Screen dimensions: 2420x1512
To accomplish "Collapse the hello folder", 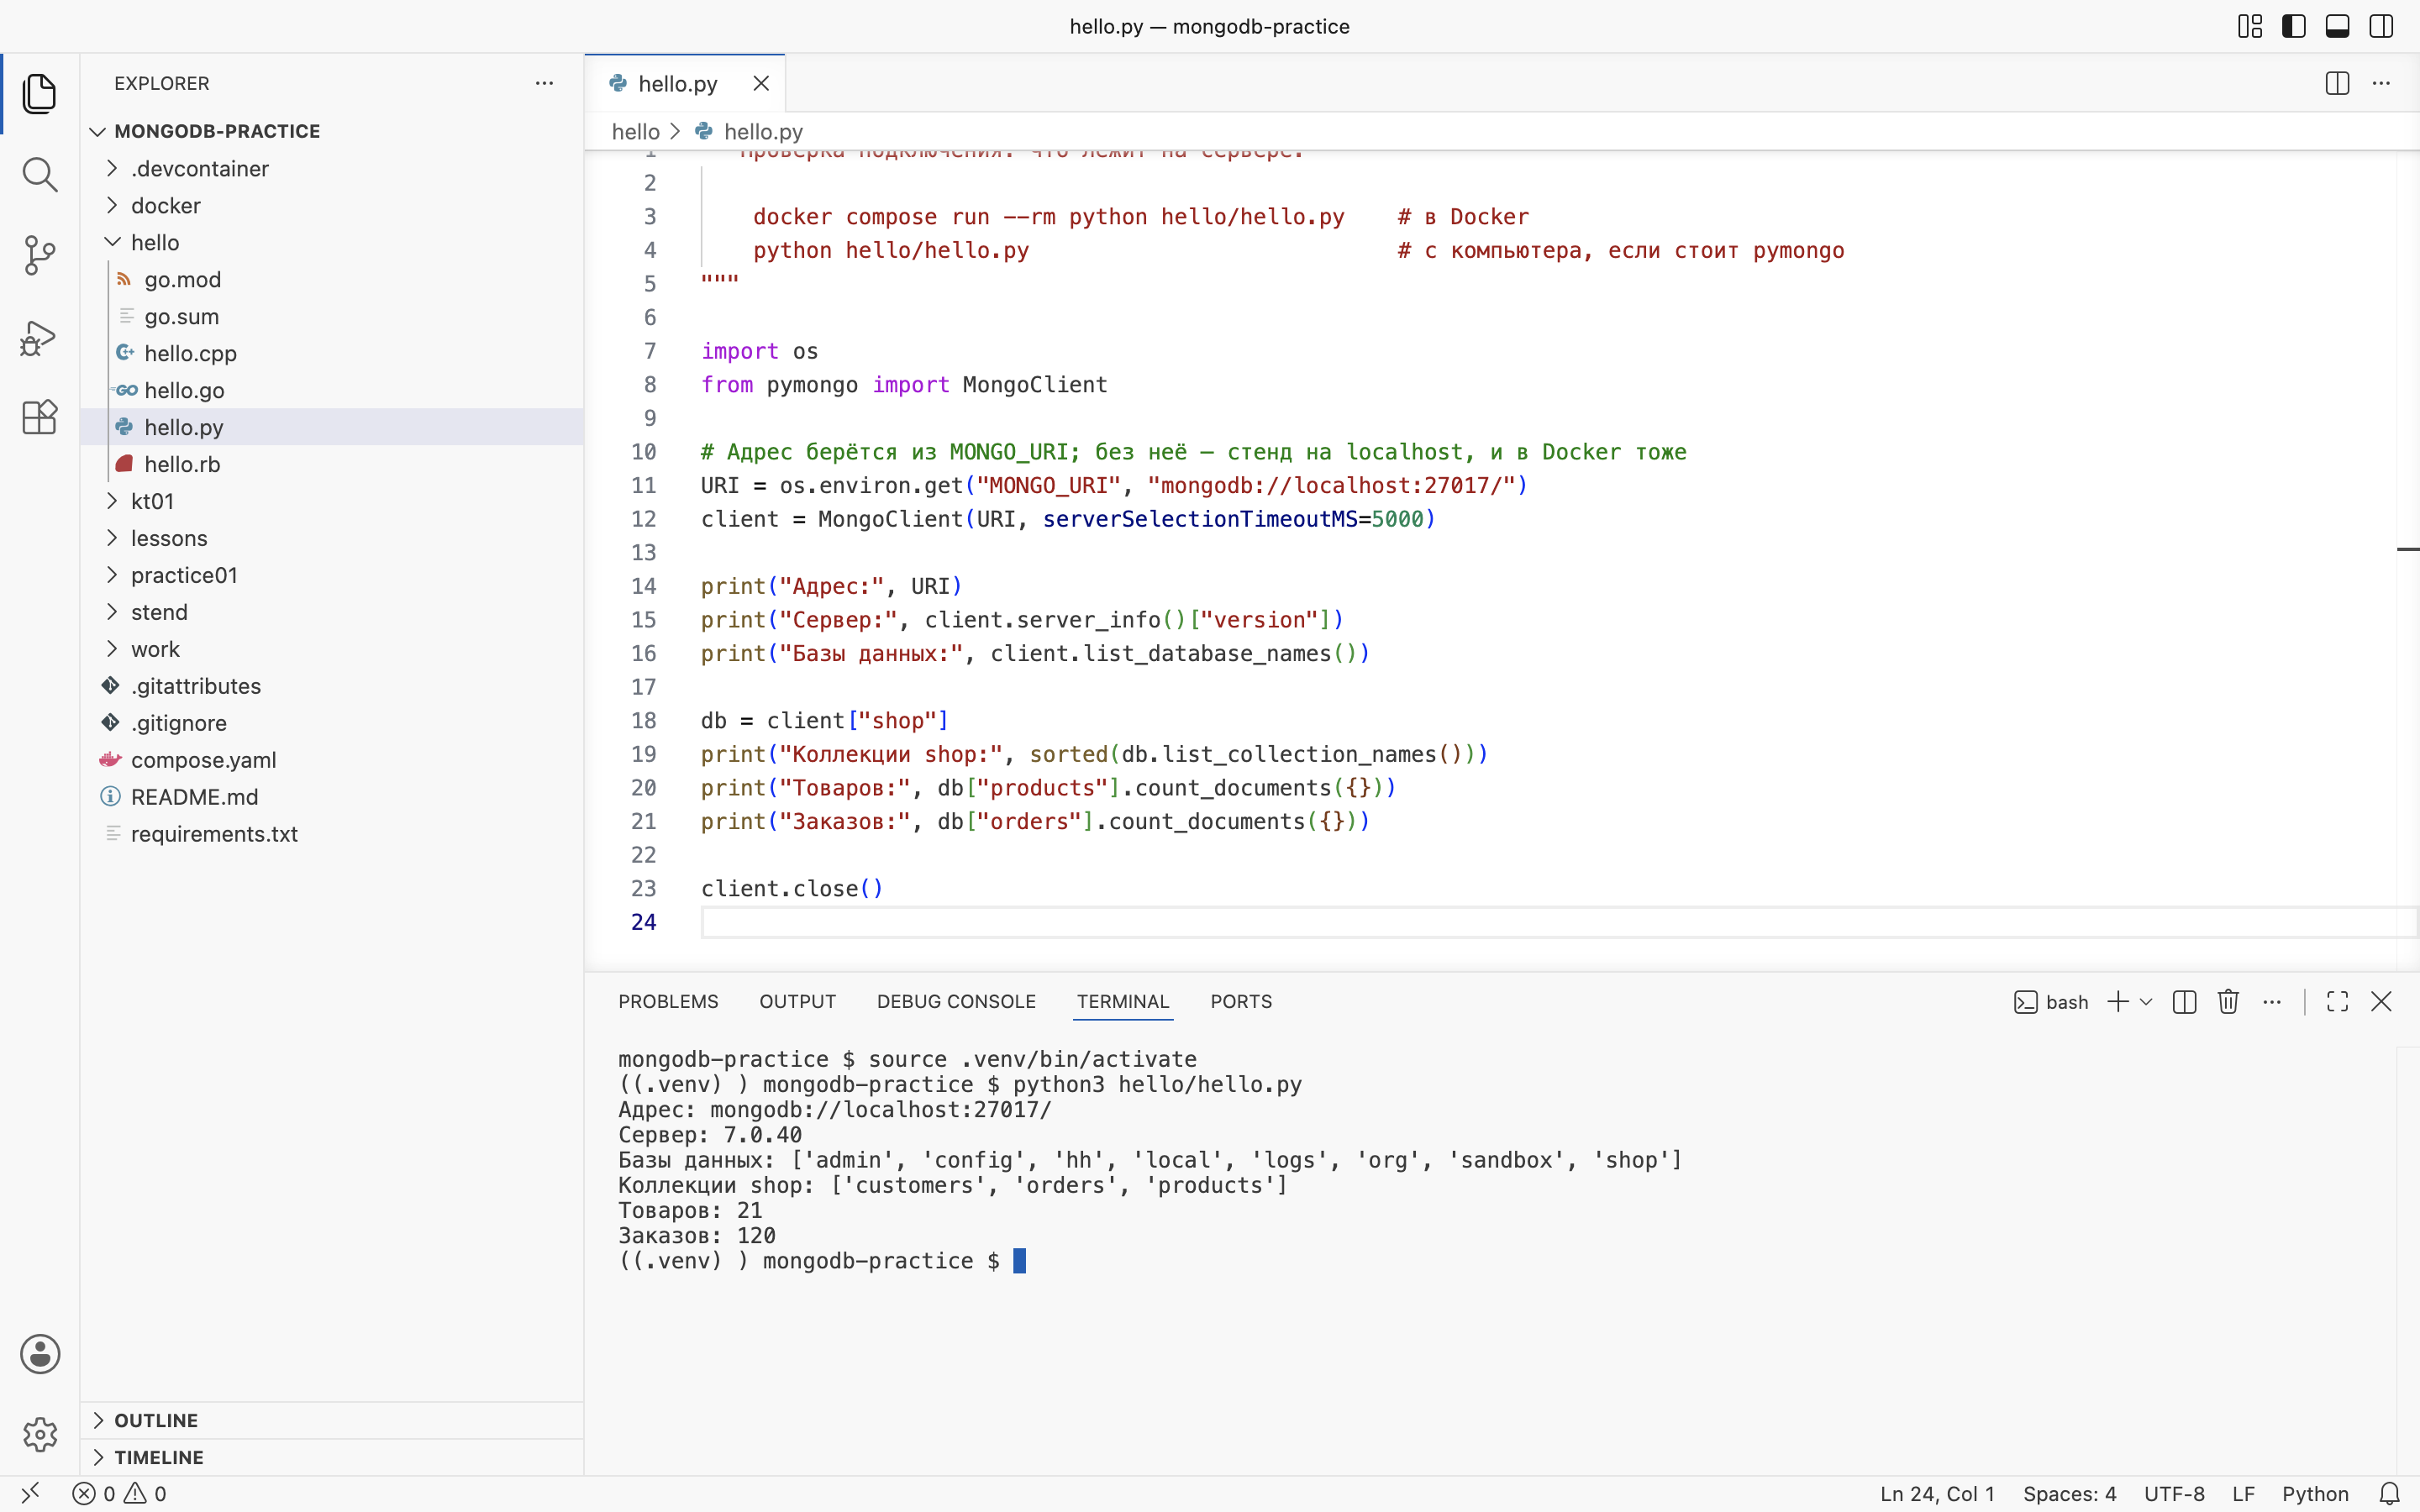I will pyautogui.click(x=331, y=242).
